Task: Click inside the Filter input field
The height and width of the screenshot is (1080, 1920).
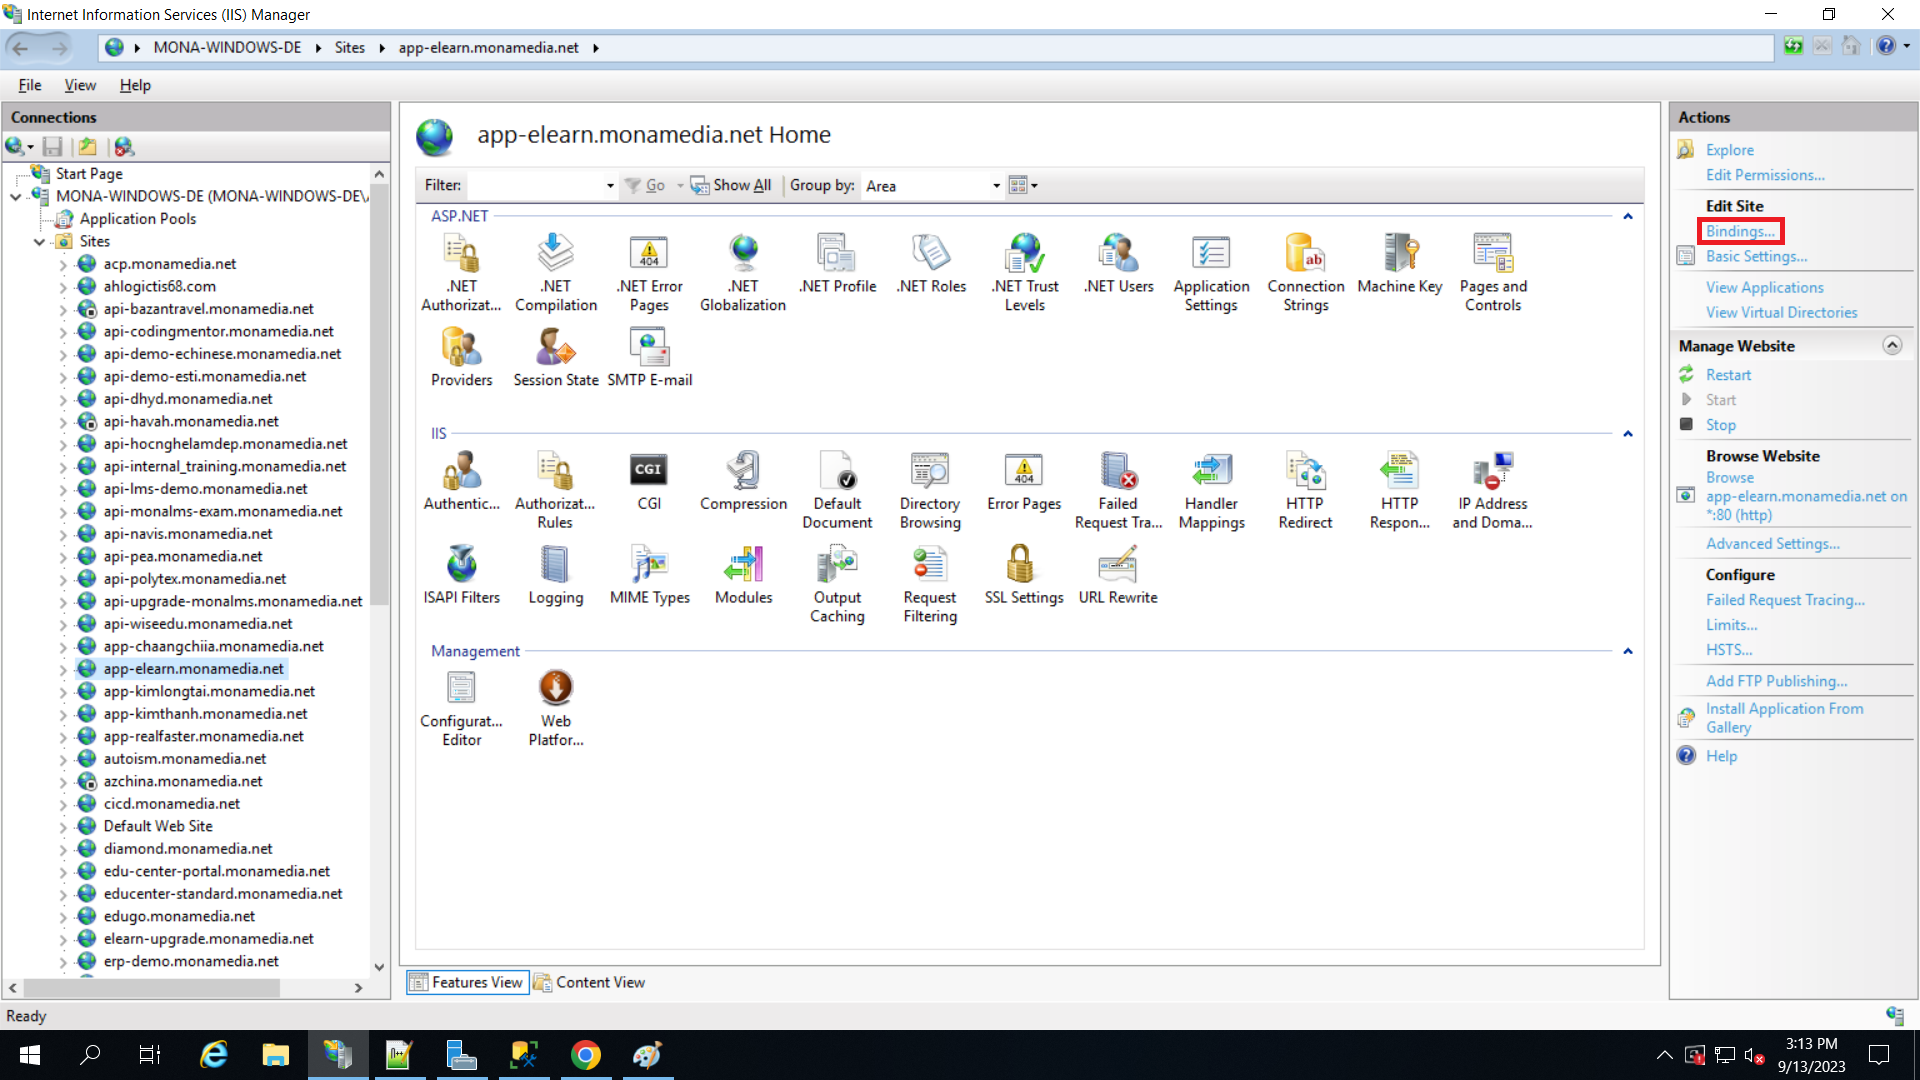Action: click(535, 186)
